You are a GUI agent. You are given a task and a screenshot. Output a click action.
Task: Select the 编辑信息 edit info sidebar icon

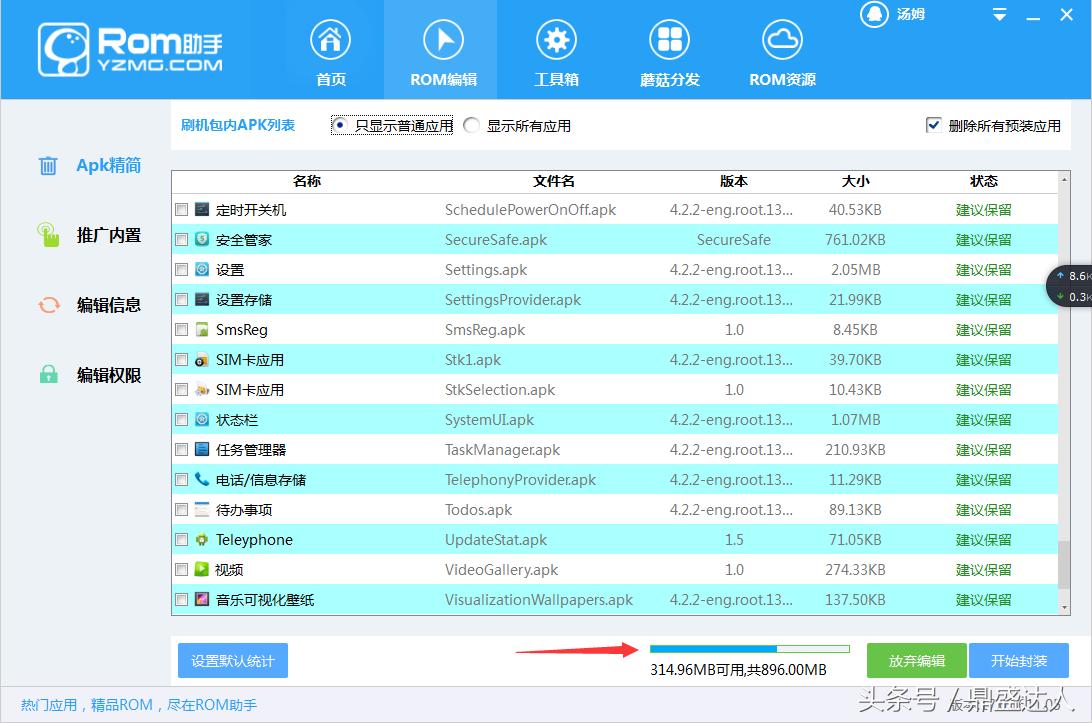tap(47, 305)
